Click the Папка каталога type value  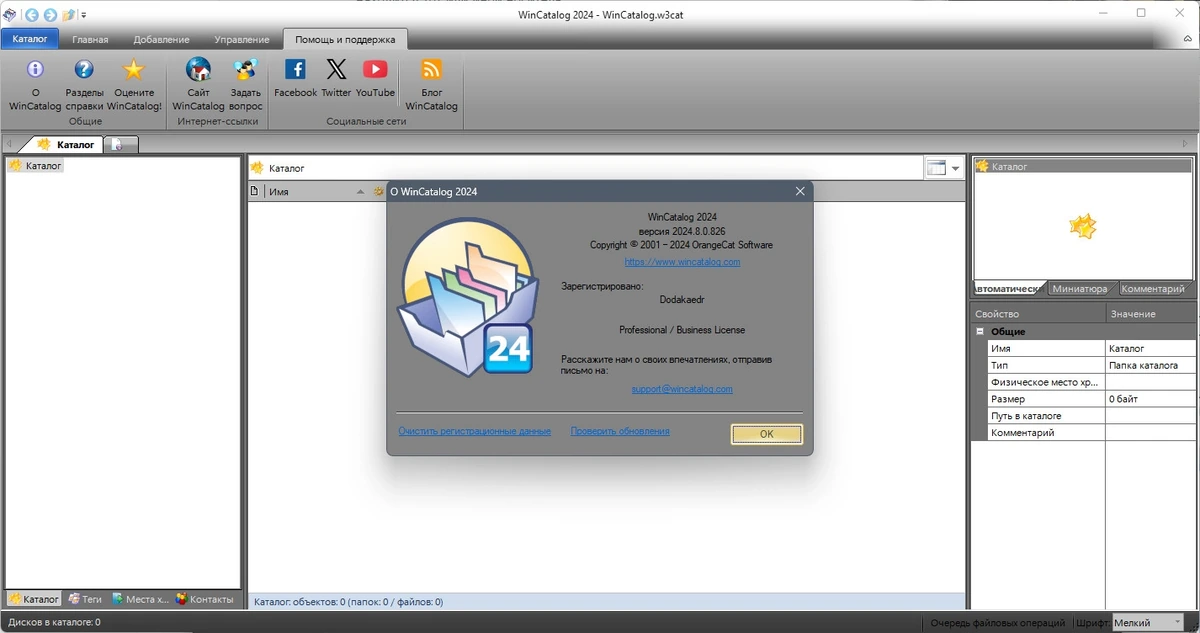tap(1152, 365)
